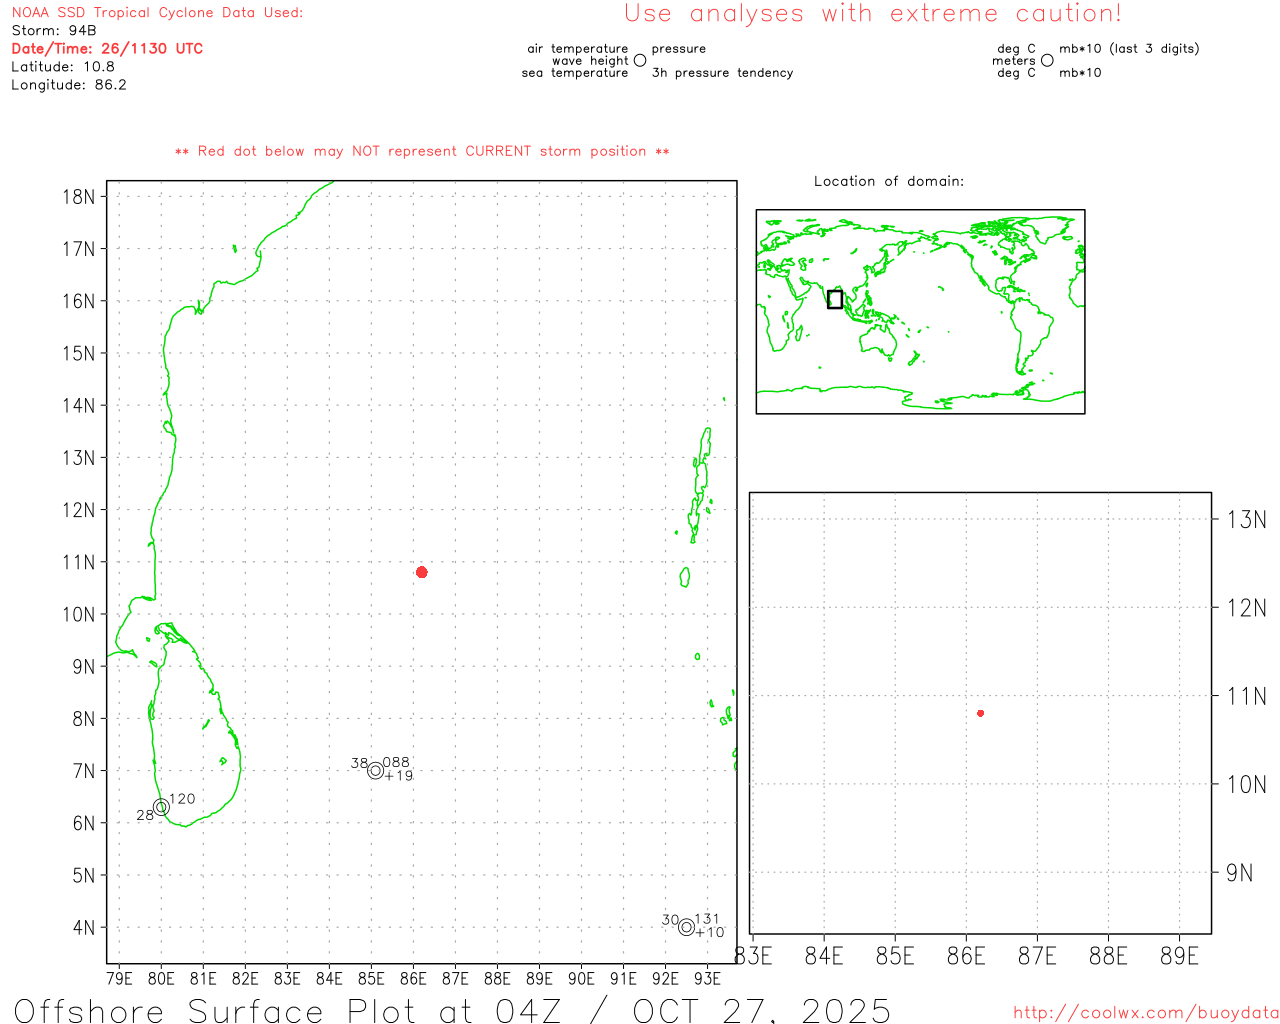This screenshot has height=1024, width=1280.
Task: Click the +19 pressure tendency value
Action: 398,776
